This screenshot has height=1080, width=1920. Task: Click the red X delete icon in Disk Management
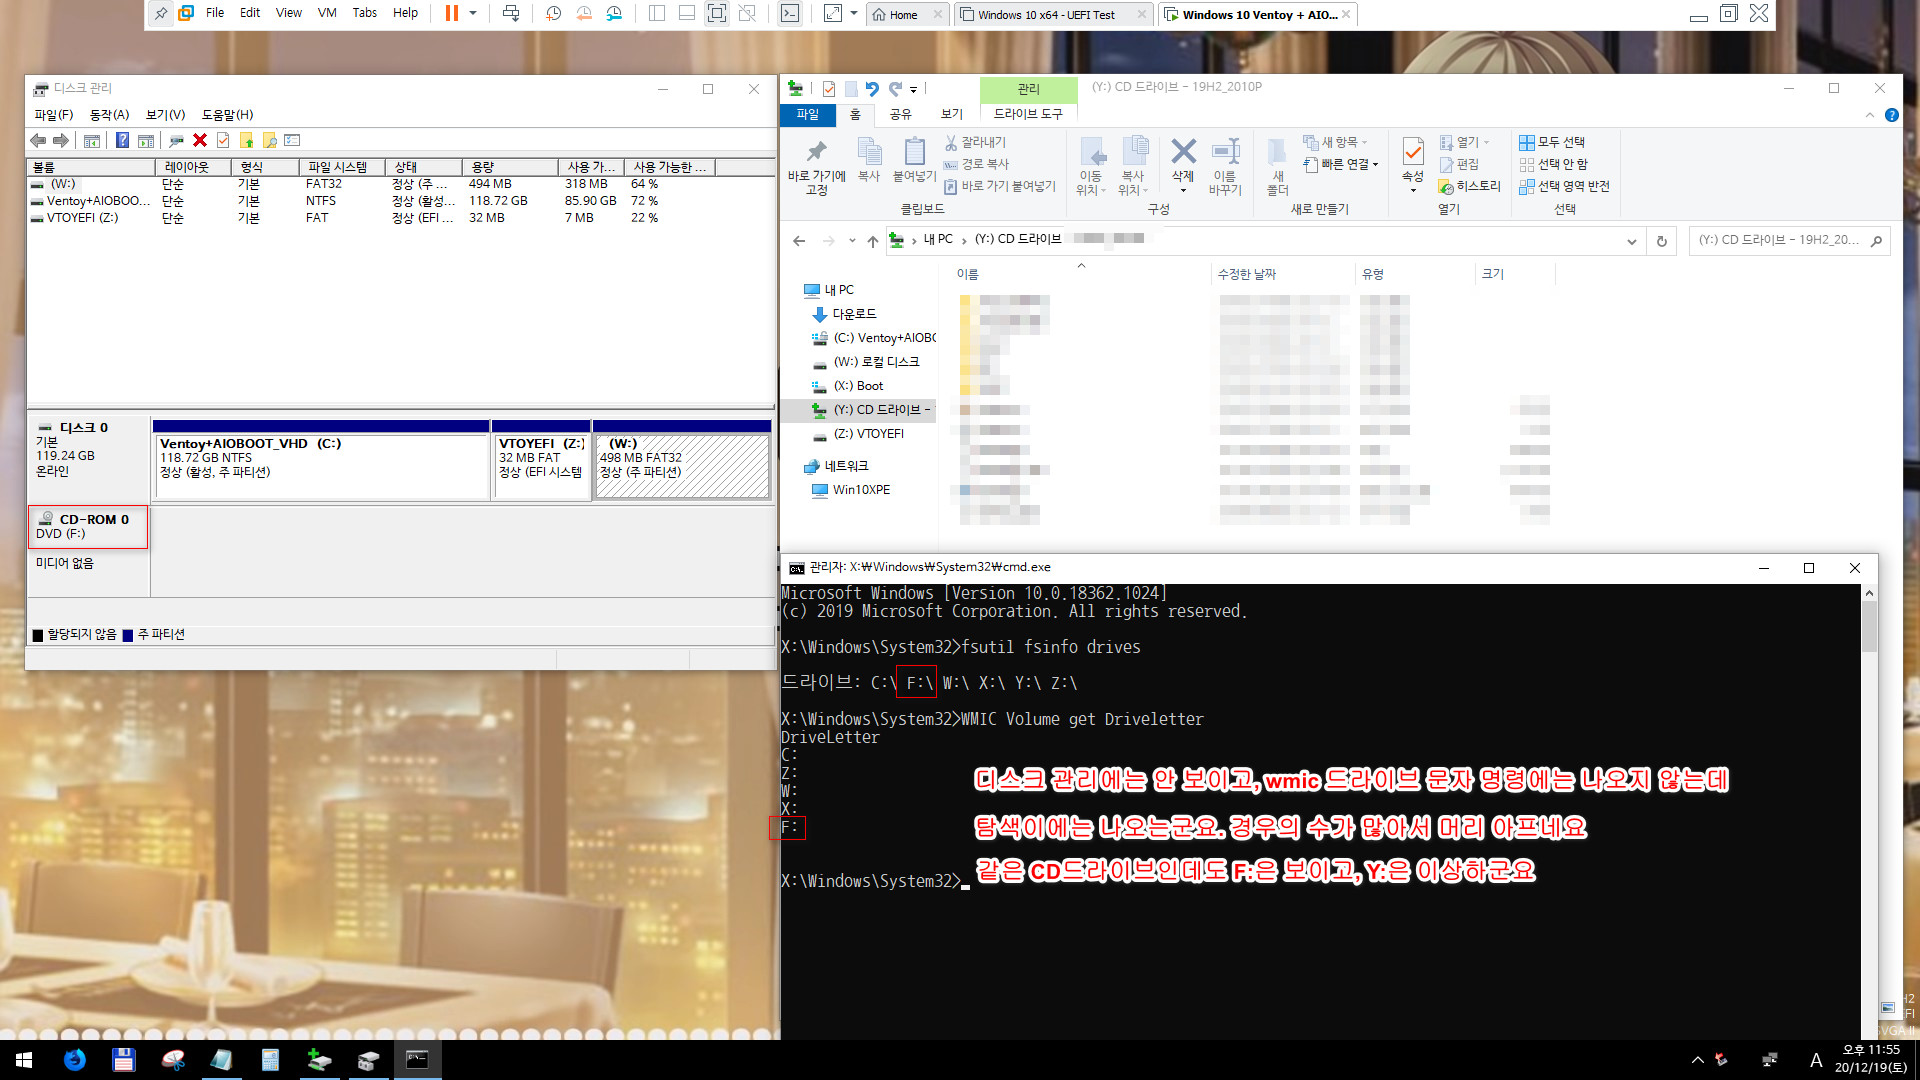tap(200, 141)
